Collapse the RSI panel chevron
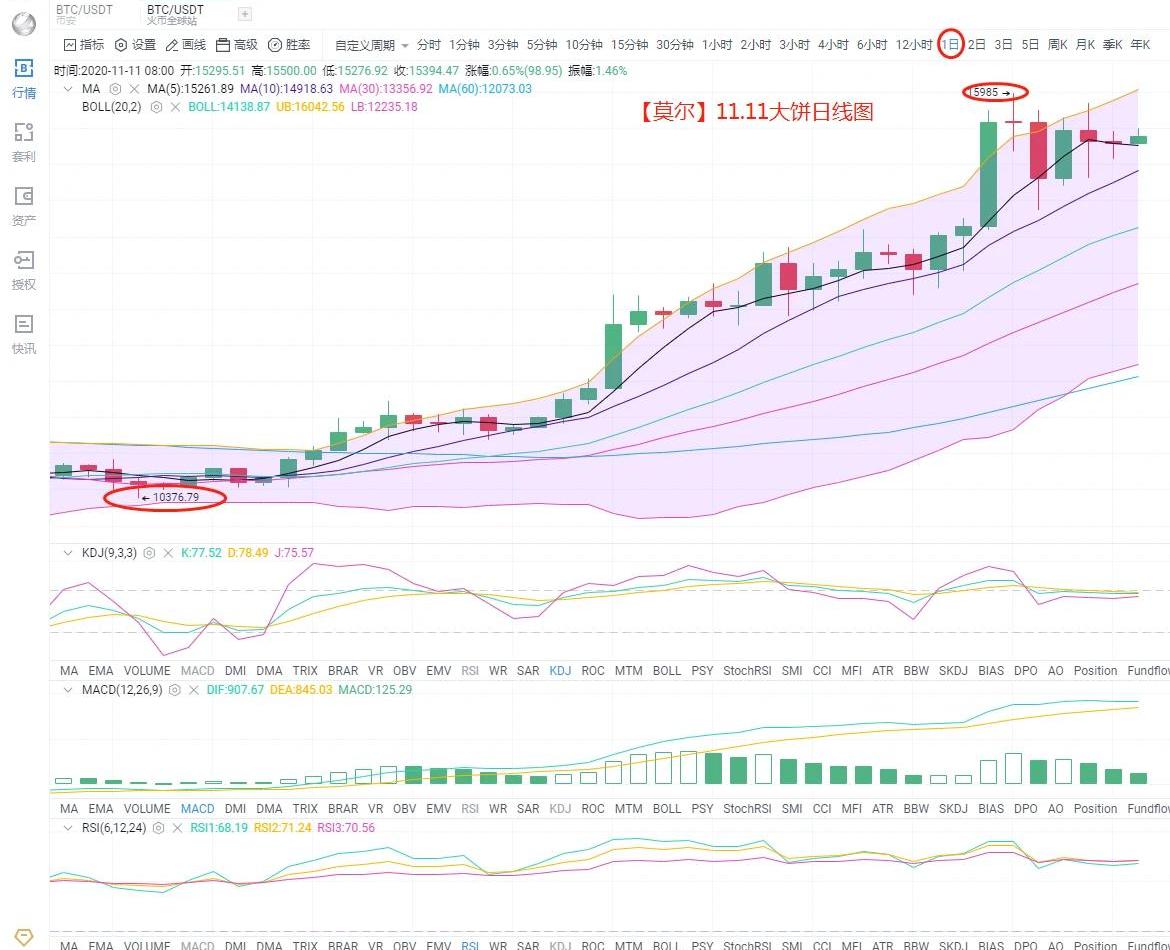This screenshot has width=1170, height=950. tap(68, 828)
